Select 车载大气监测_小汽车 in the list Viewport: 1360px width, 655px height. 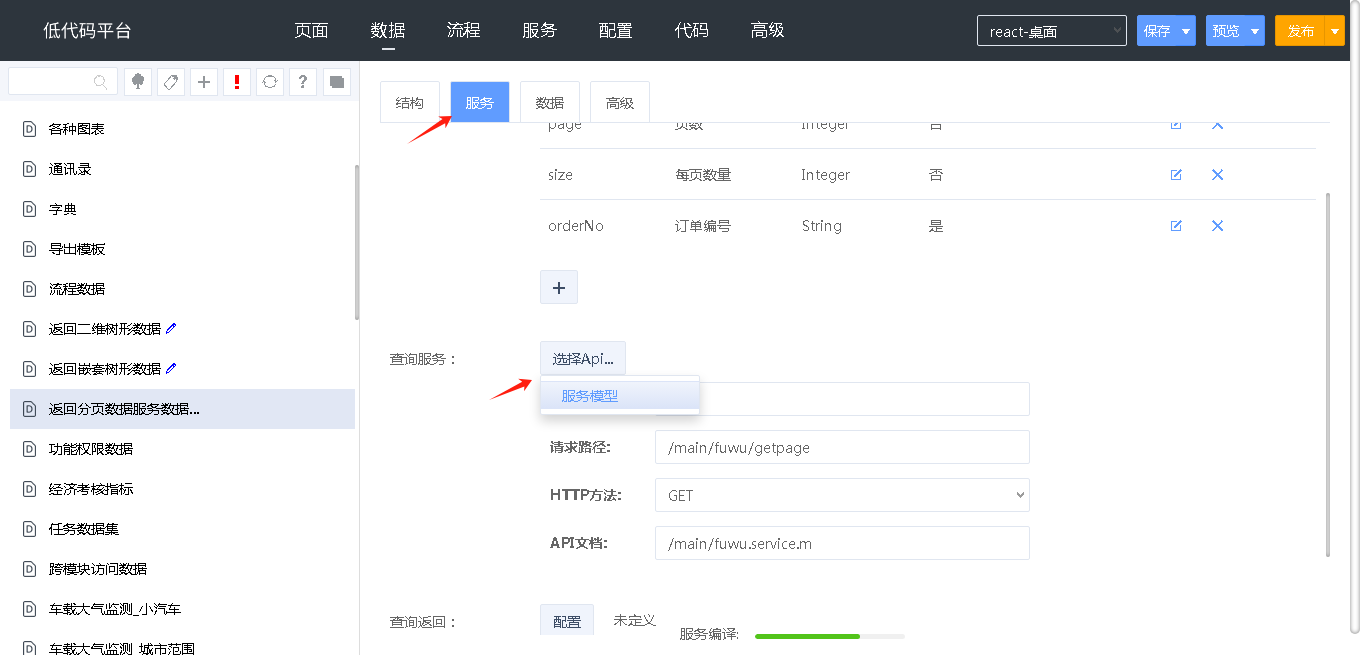point(182,609)
